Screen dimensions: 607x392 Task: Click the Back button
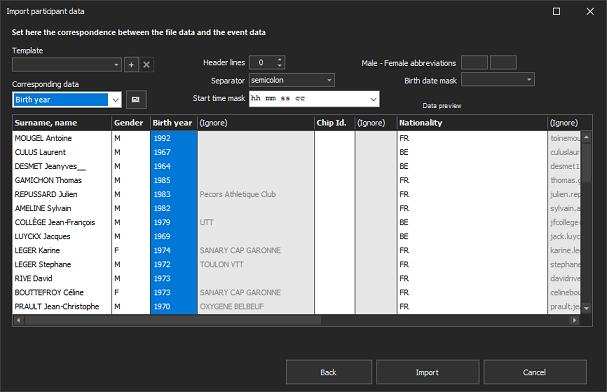329,372
